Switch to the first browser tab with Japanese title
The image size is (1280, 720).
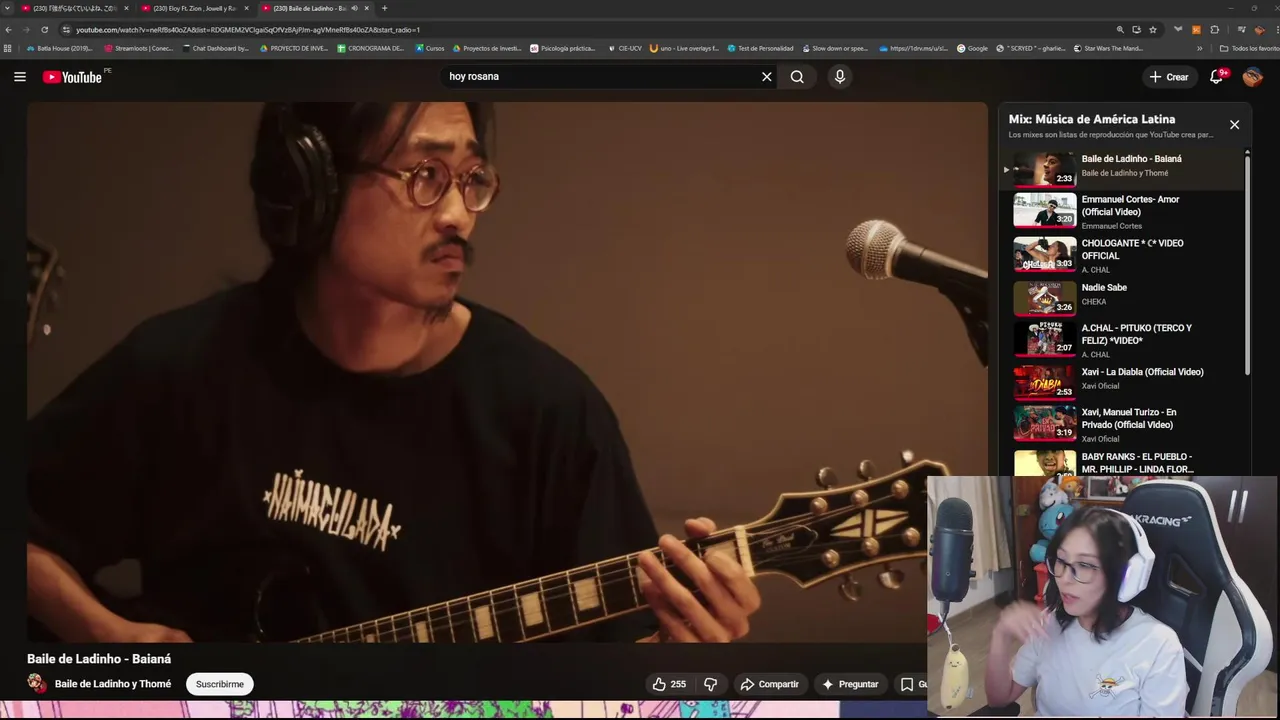coord(73,8)
